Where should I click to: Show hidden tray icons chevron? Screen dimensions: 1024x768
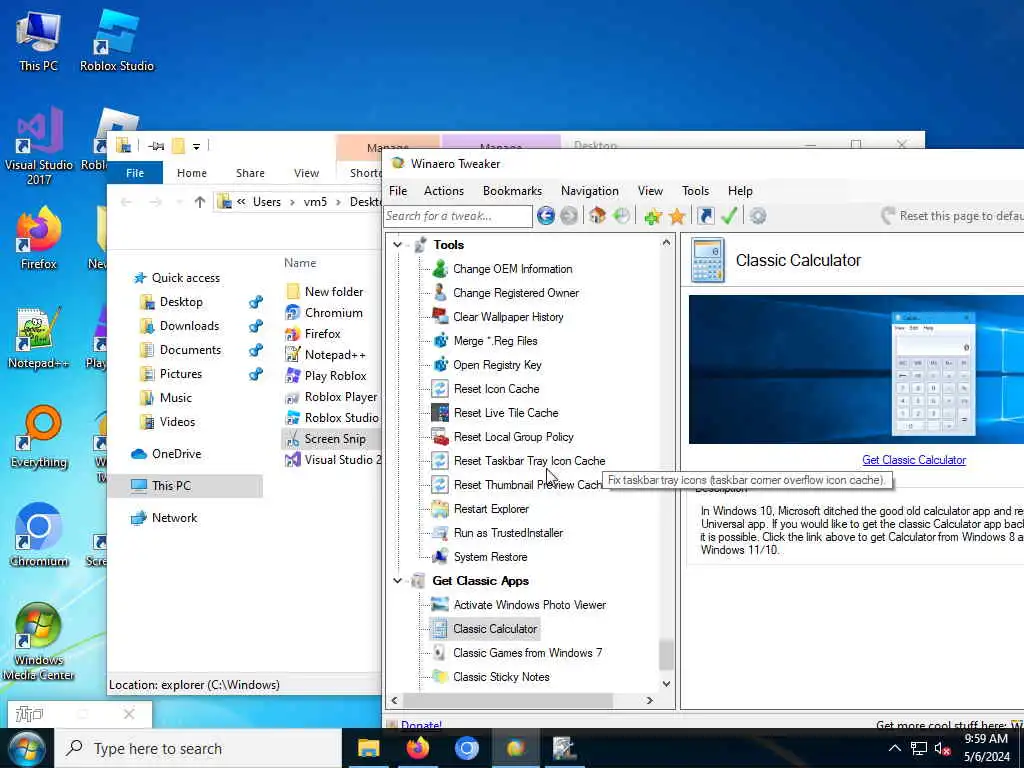[895, 748]
